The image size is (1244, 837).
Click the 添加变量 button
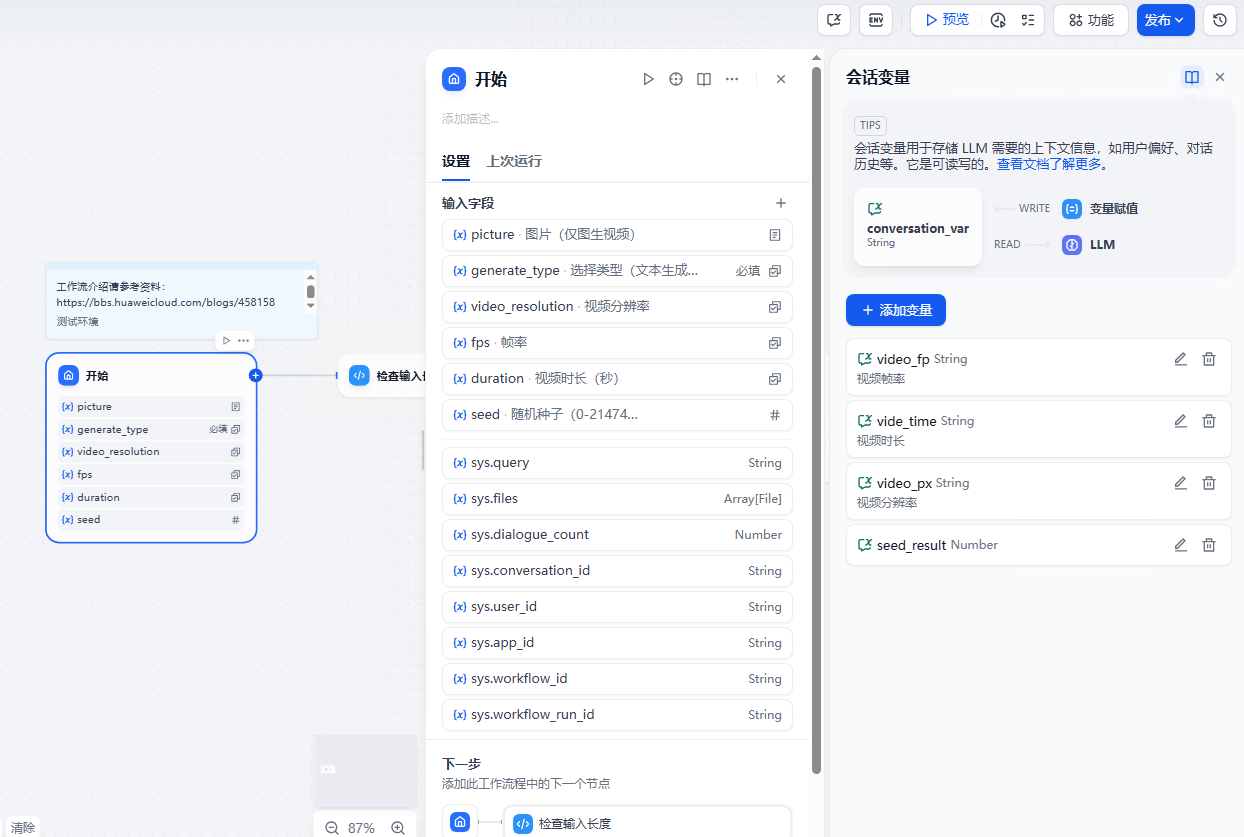(x=895, y=310)
